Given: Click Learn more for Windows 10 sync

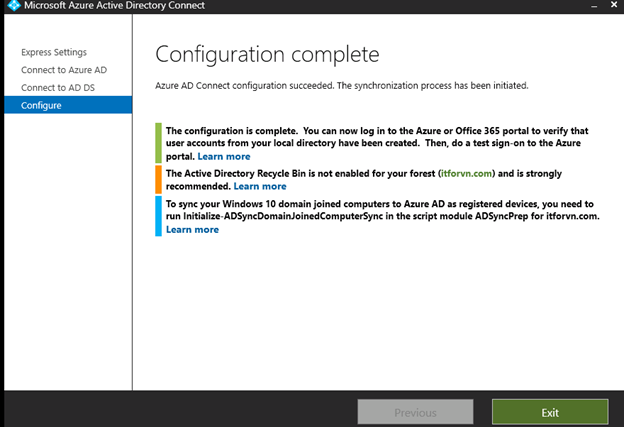Looking at the screenshot, I should coord(192,230).
